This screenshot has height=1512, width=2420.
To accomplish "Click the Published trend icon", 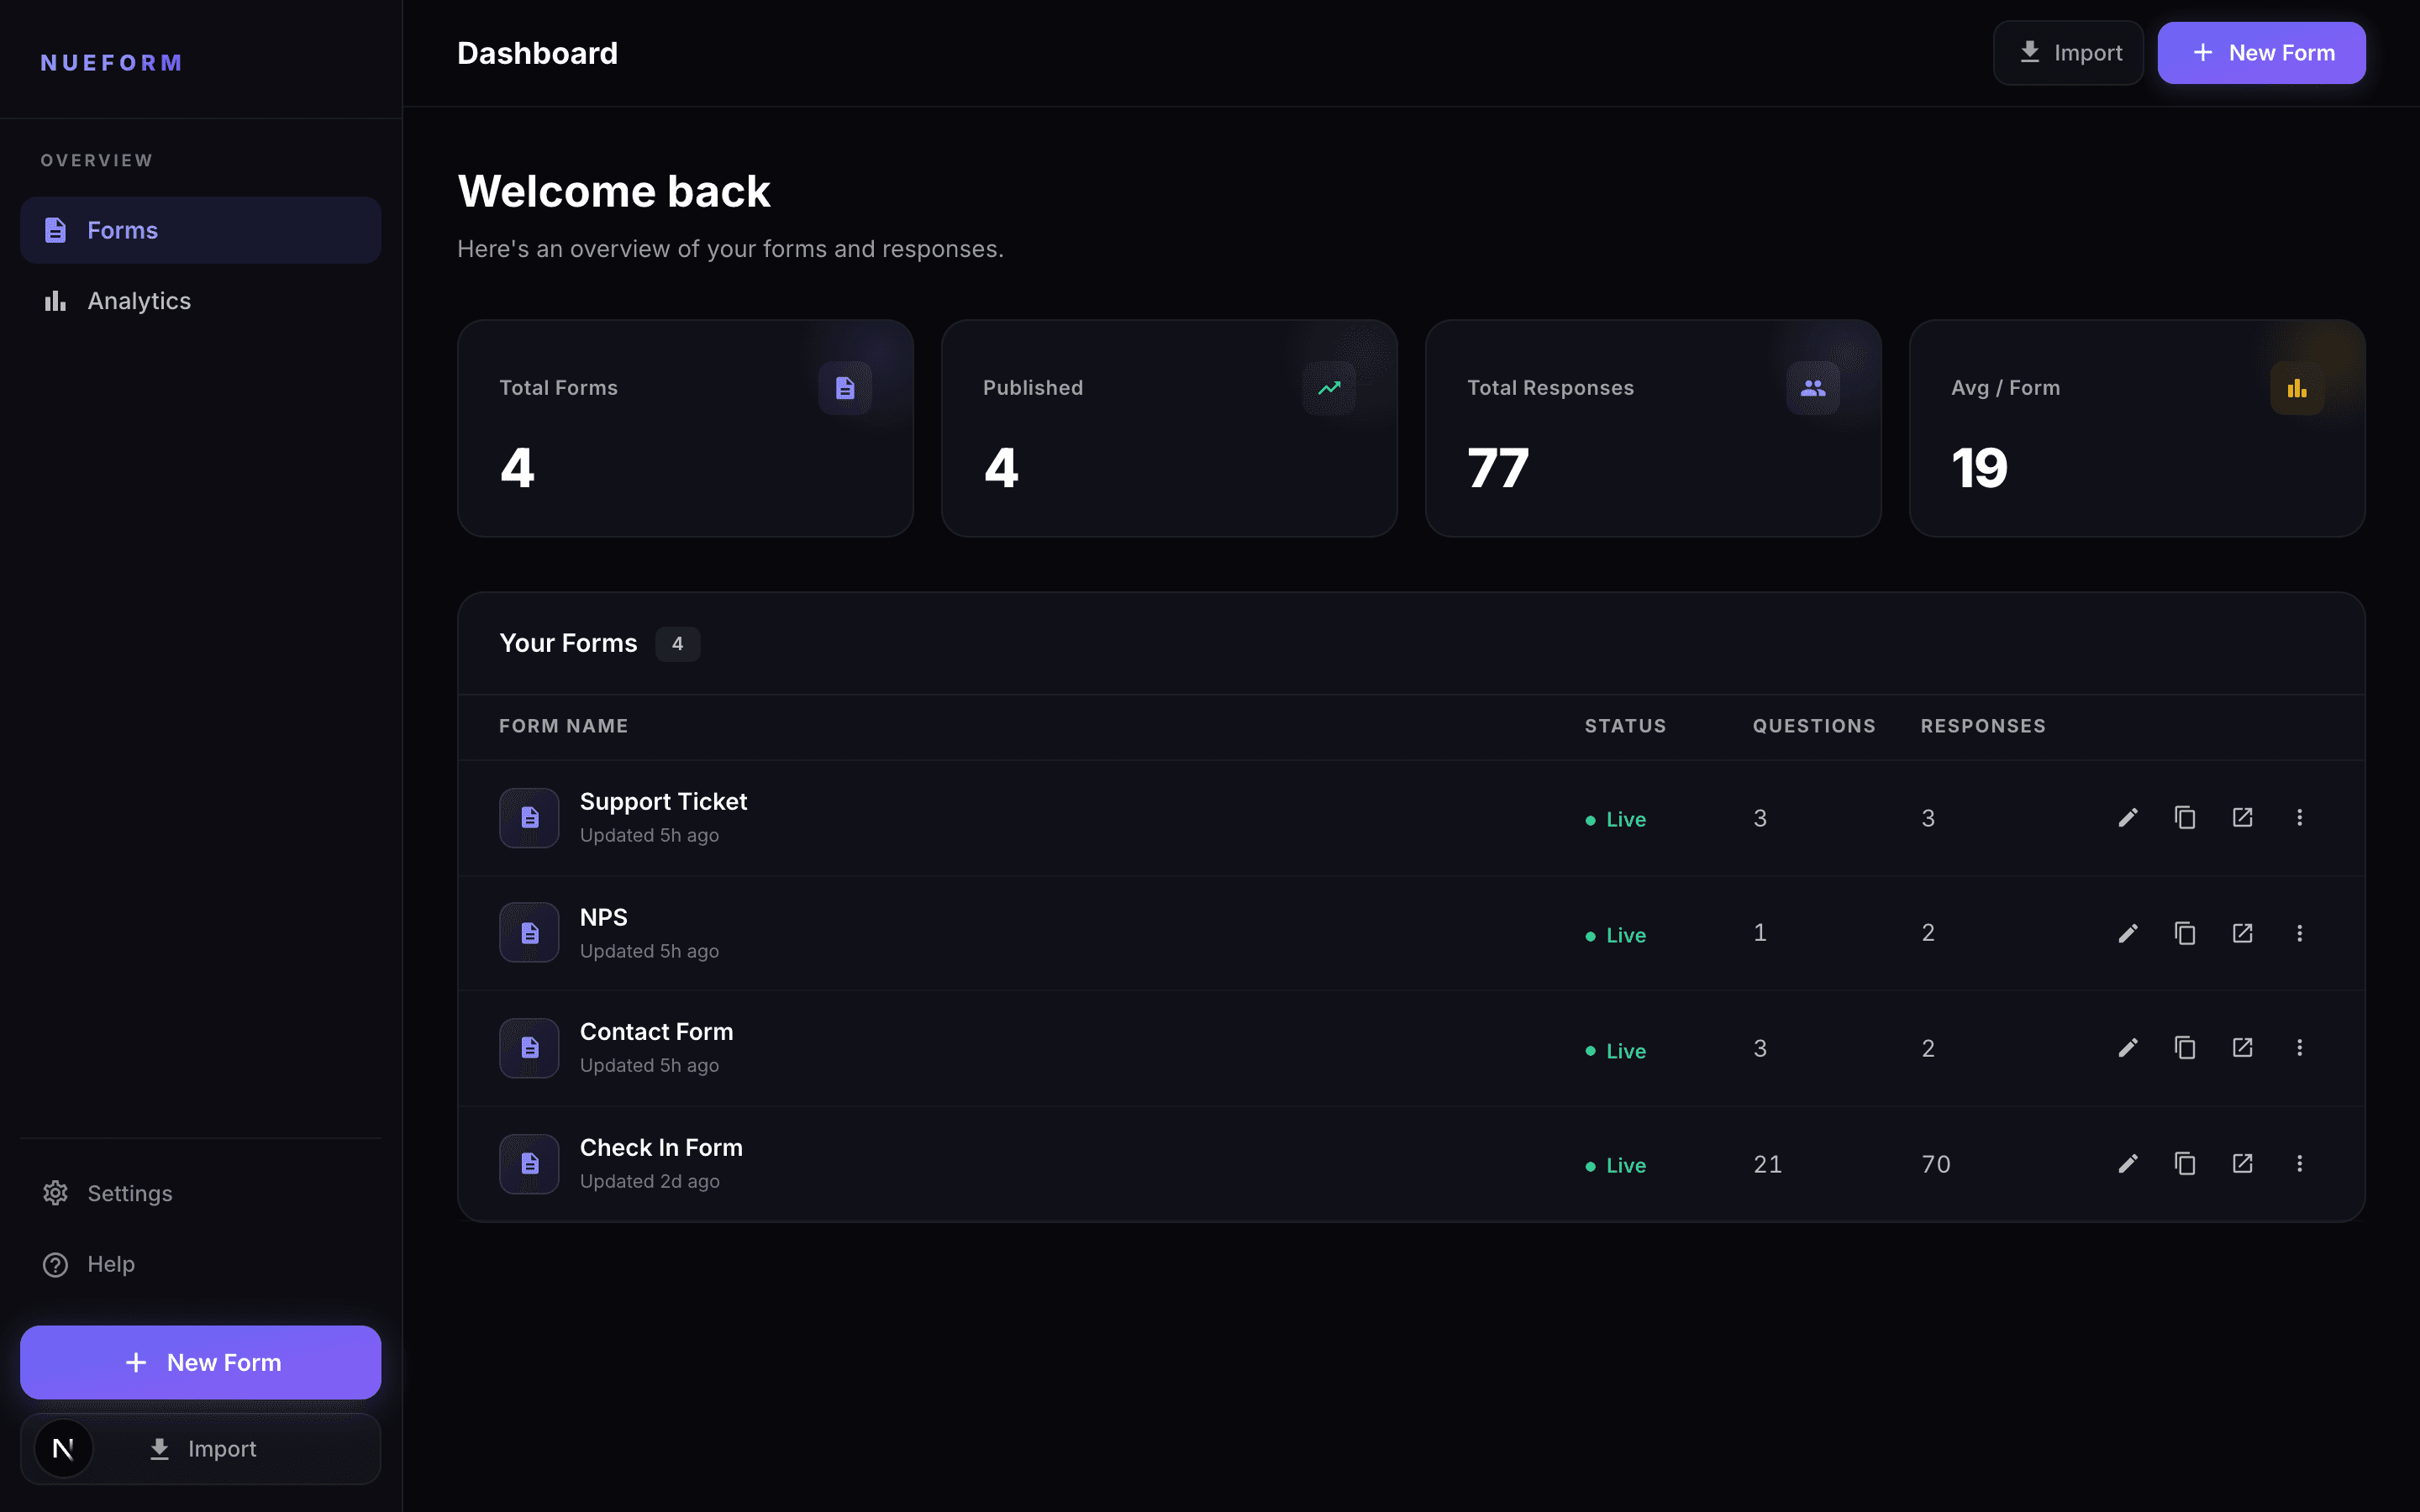I will pyautogui.click(x=1329, y=388).
